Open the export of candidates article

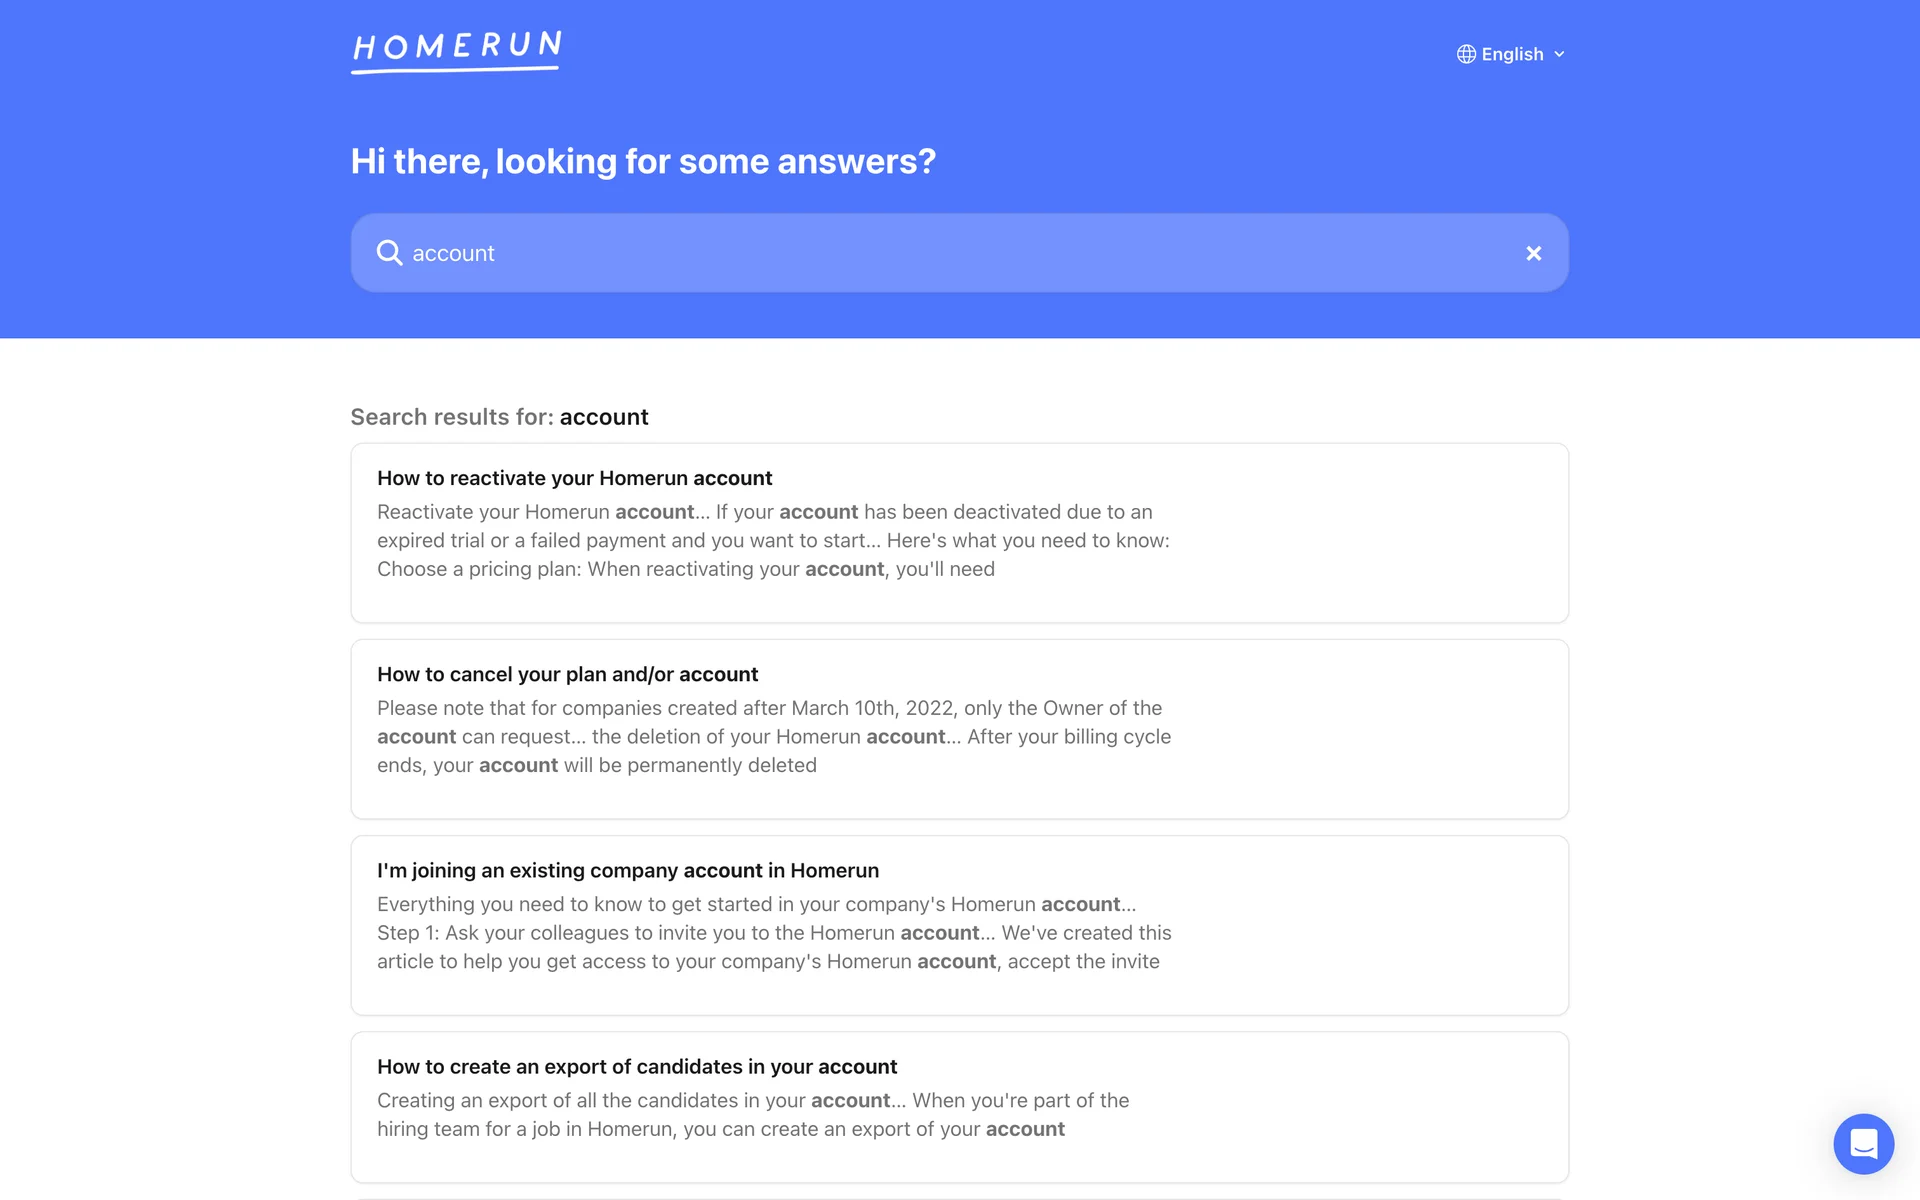click(636, 1066)
